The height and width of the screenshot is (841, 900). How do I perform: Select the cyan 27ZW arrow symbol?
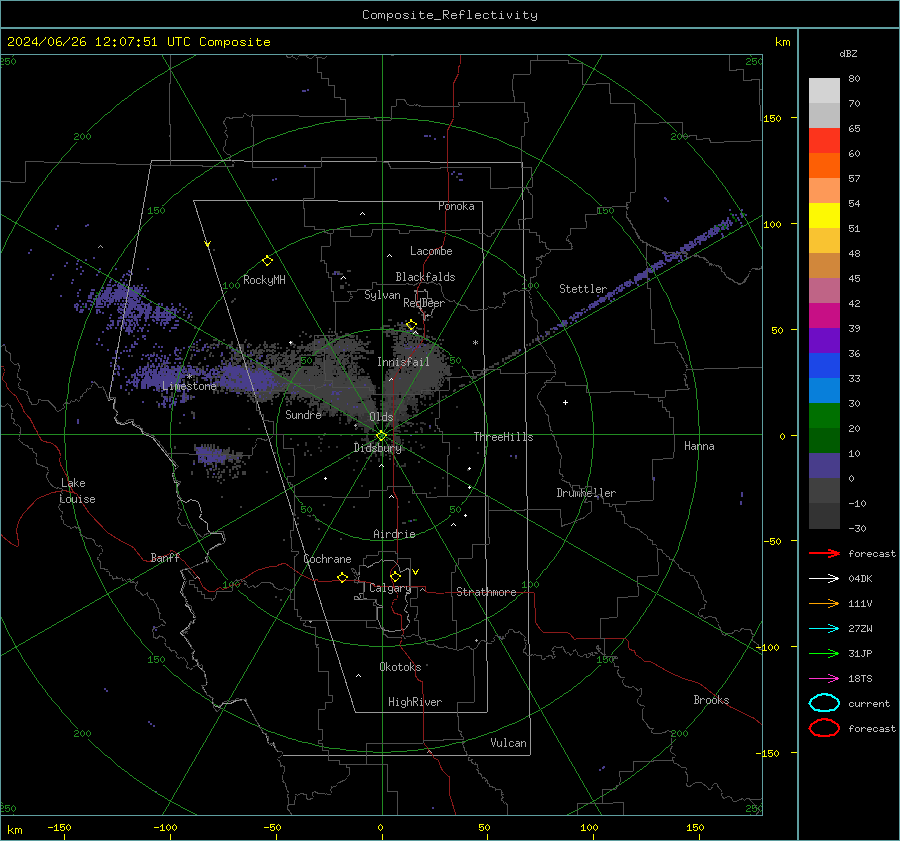click(x=824, y=629)
